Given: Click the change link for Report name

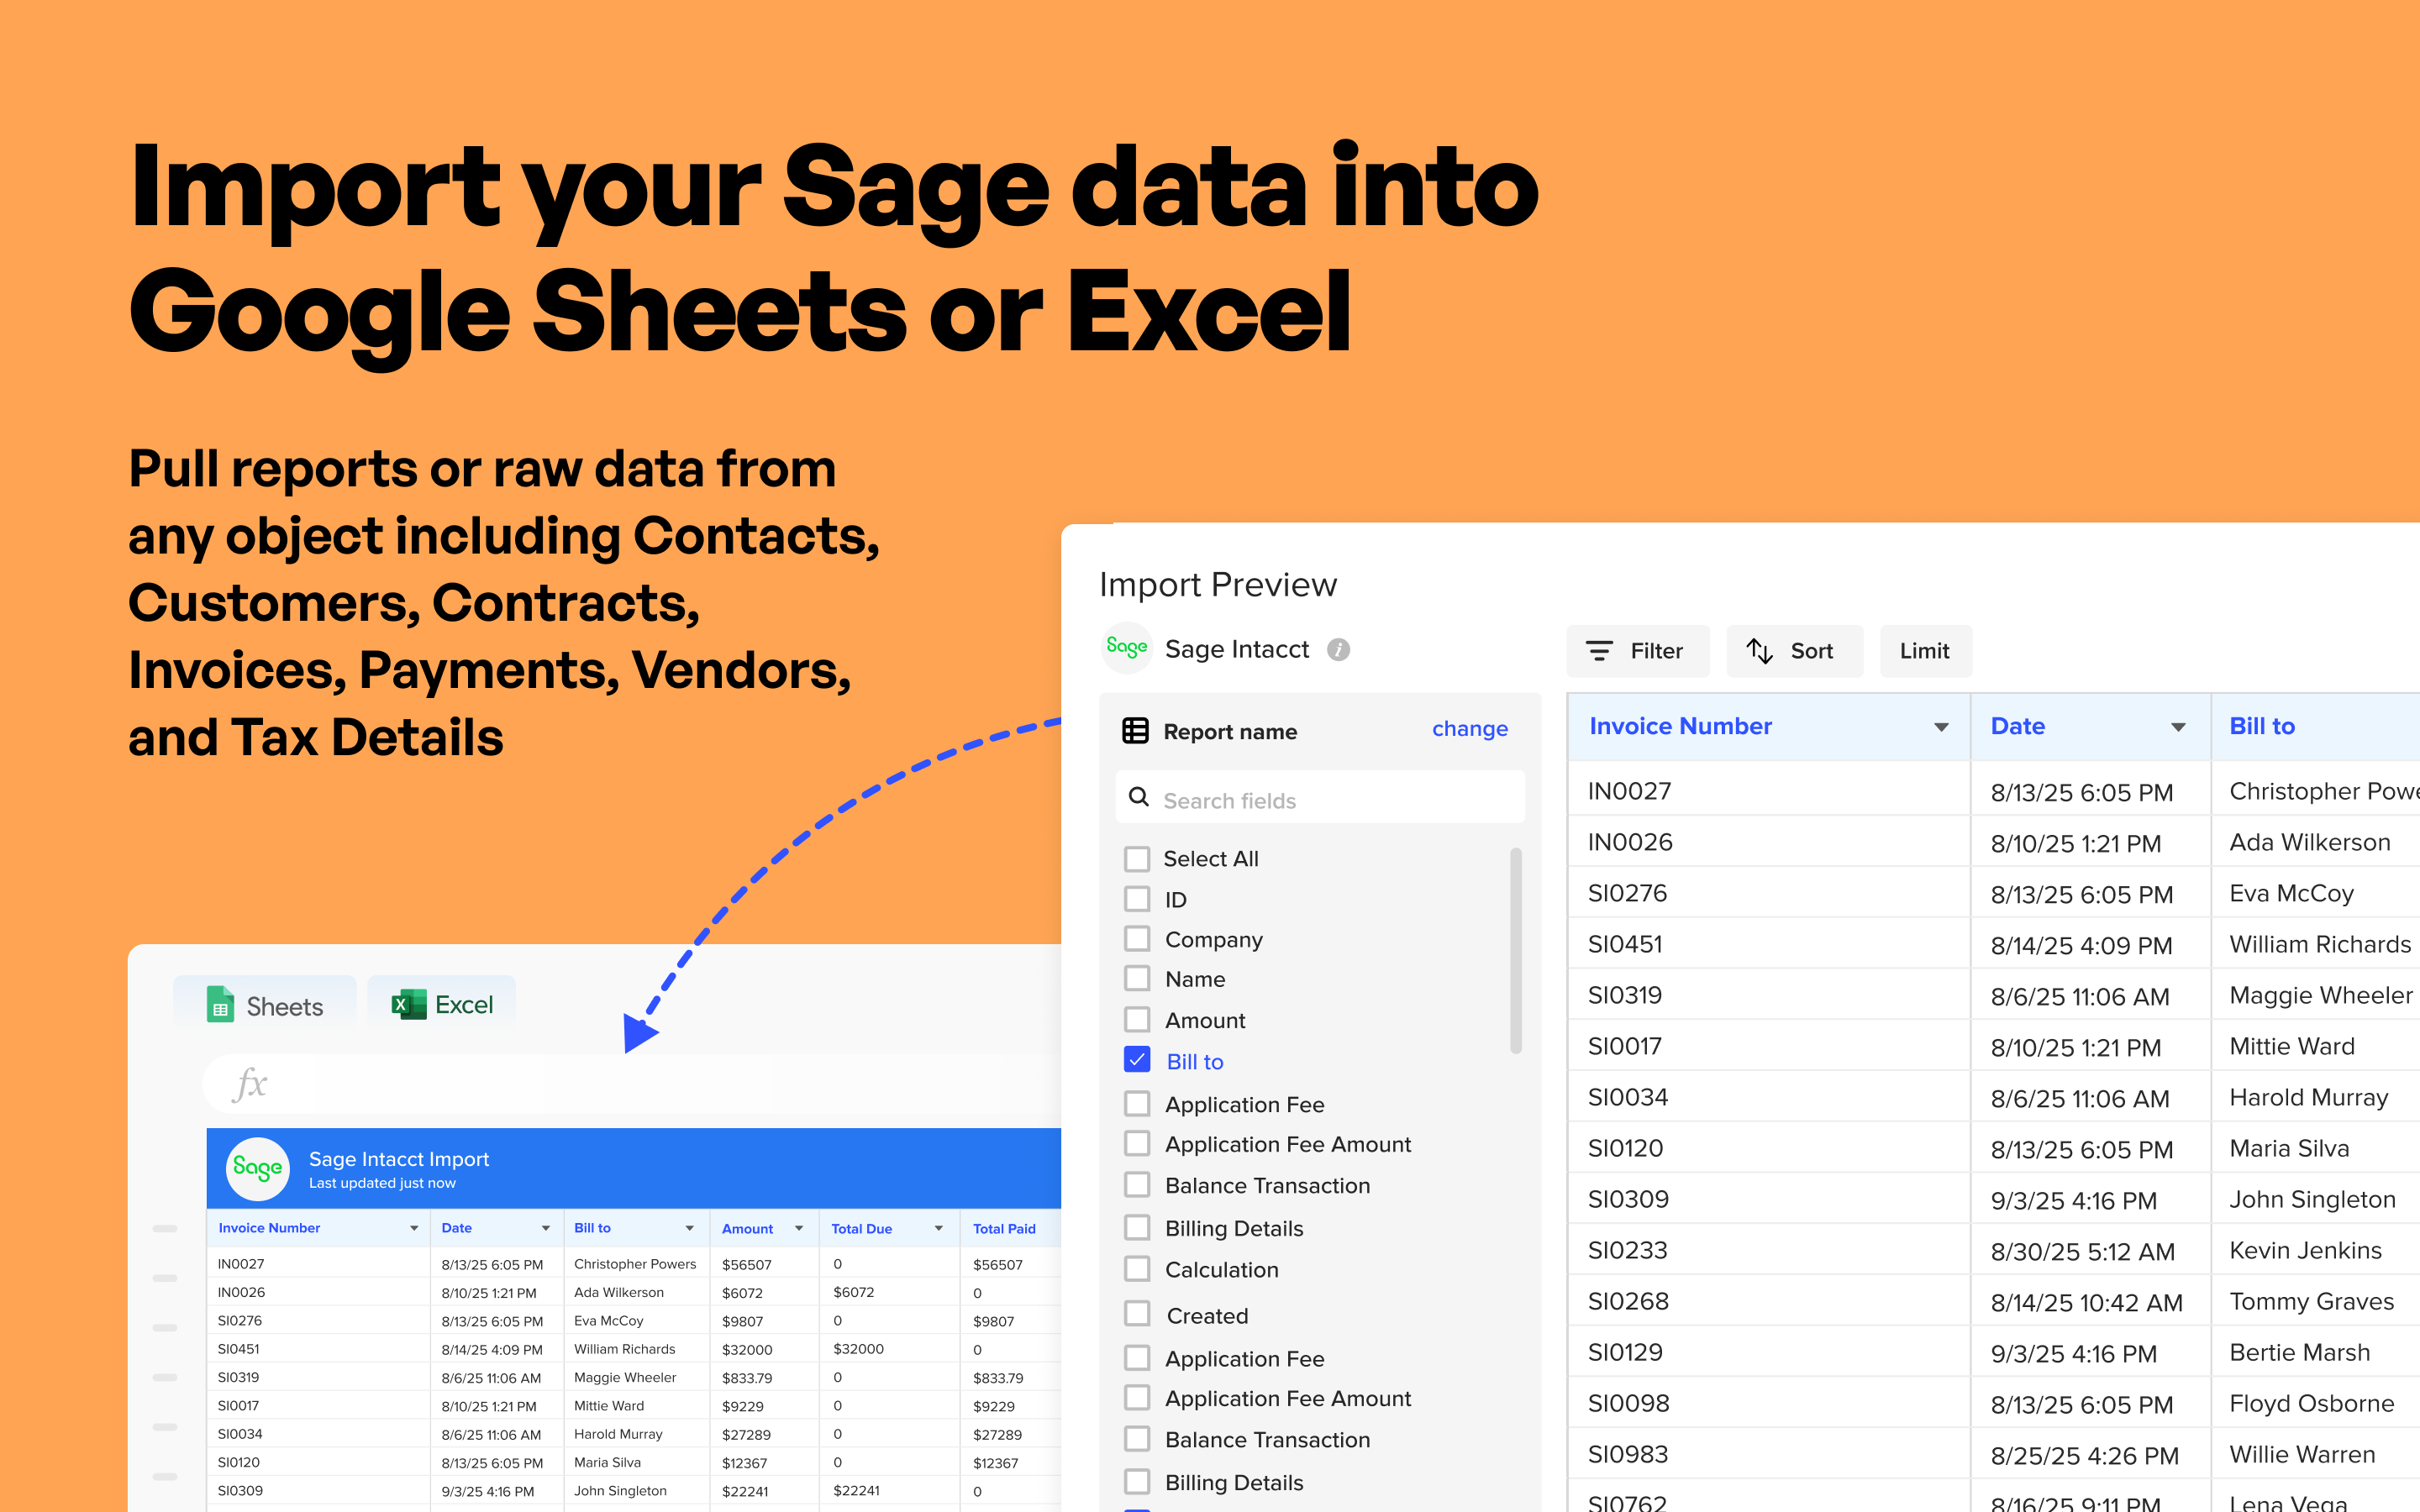Looking at the screenshot, I should [1469, 729].
